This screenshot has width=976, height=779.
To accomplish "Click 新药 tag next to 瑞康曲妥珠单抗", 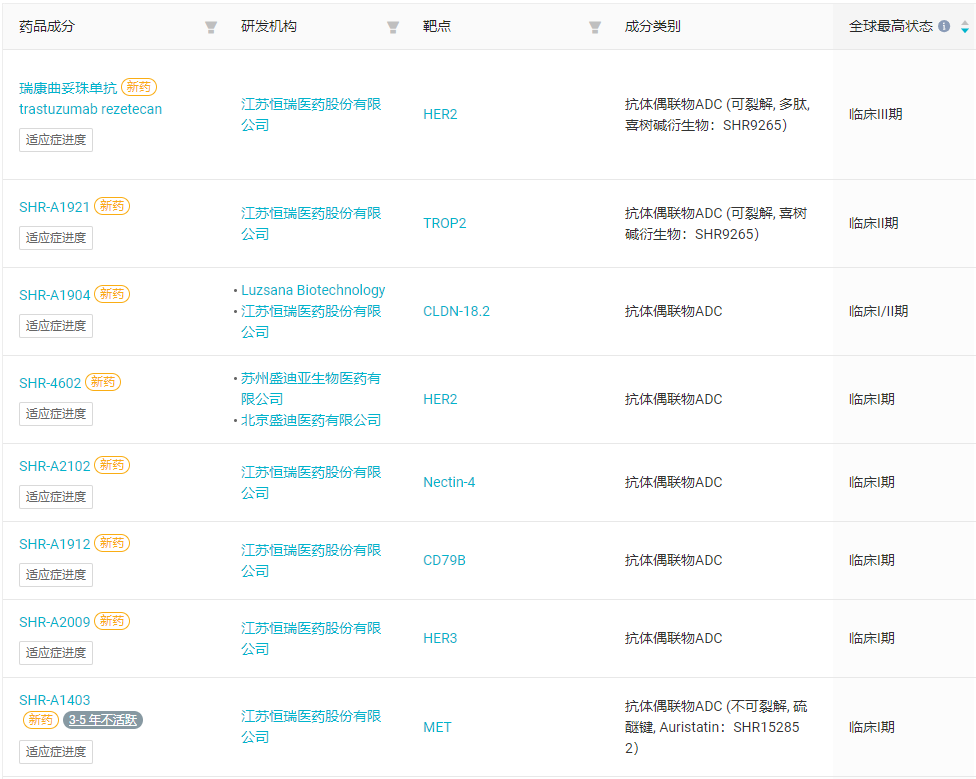I will point(139,87).
